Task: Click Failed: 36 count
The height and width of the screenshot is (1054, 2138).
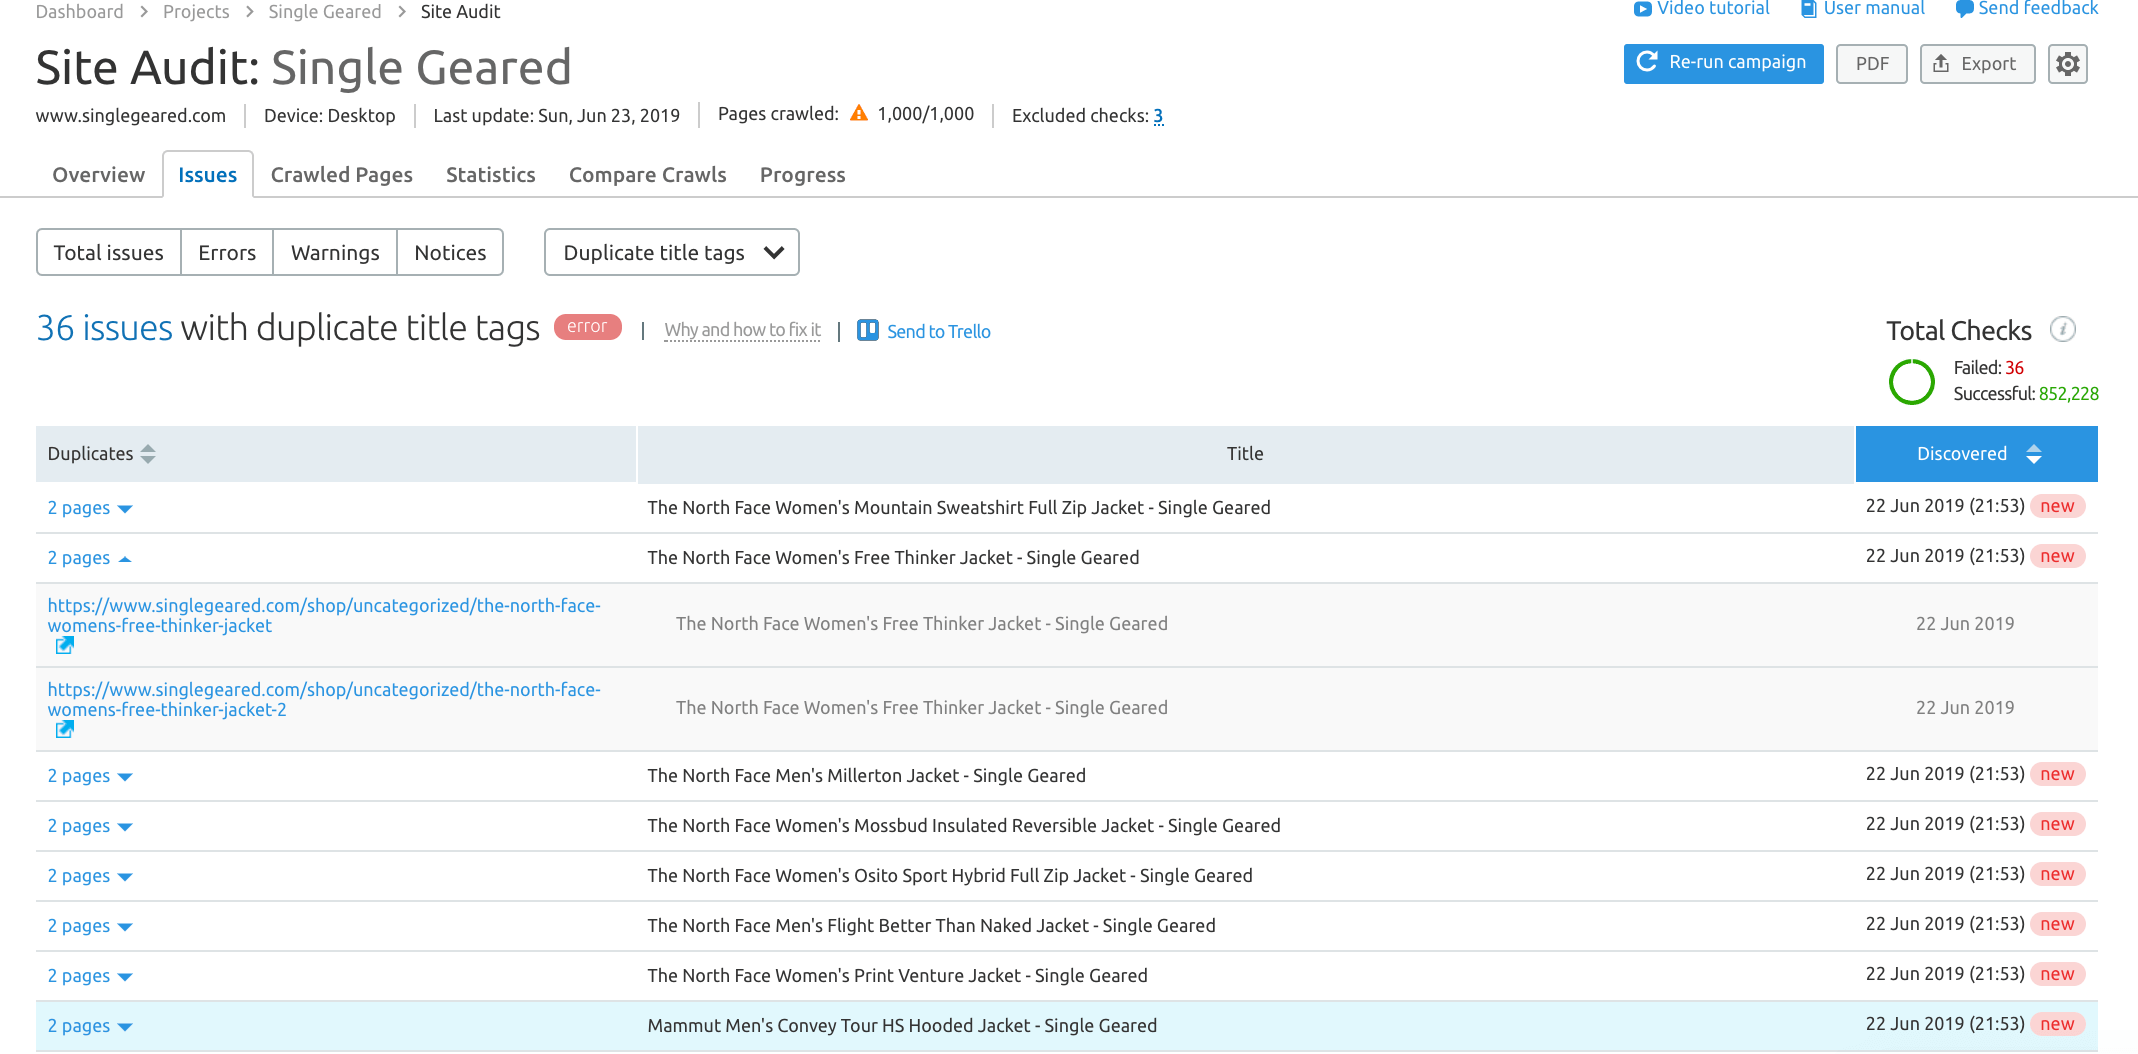Action: click(1988, 368)
